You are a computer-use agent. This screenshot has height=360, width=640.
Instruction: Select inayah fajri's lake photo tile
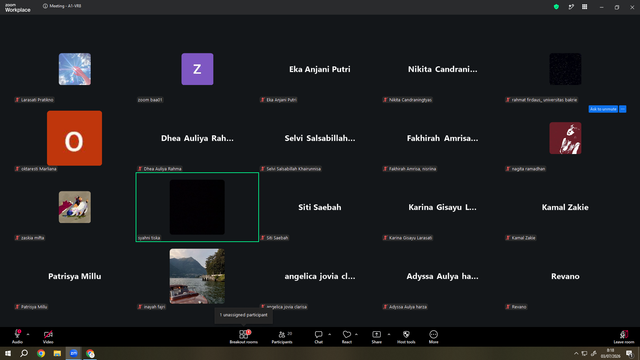(x=197, y=276)
